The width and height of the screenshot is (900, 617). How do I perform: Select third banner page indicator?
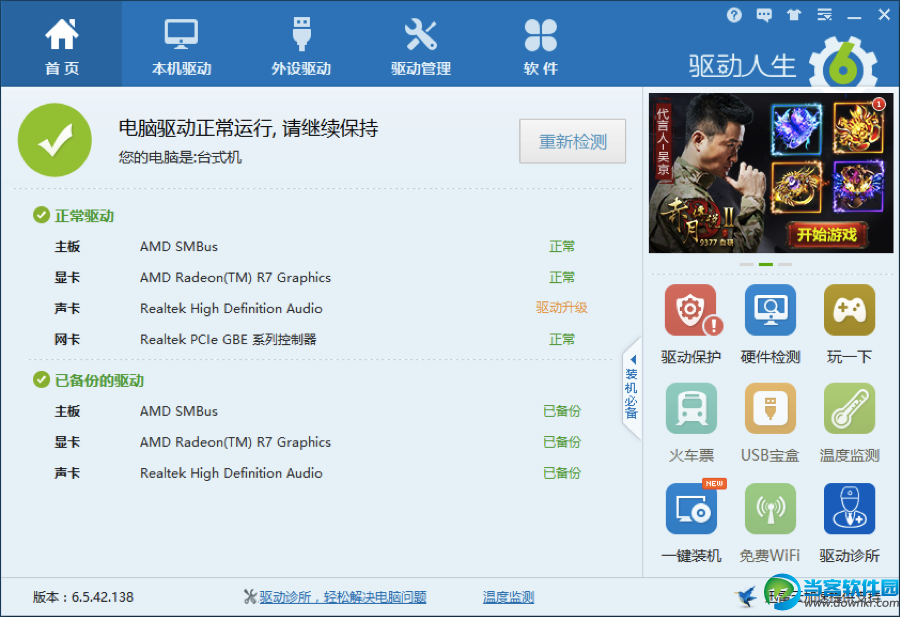pyautogui.click(x=785, y=265)
